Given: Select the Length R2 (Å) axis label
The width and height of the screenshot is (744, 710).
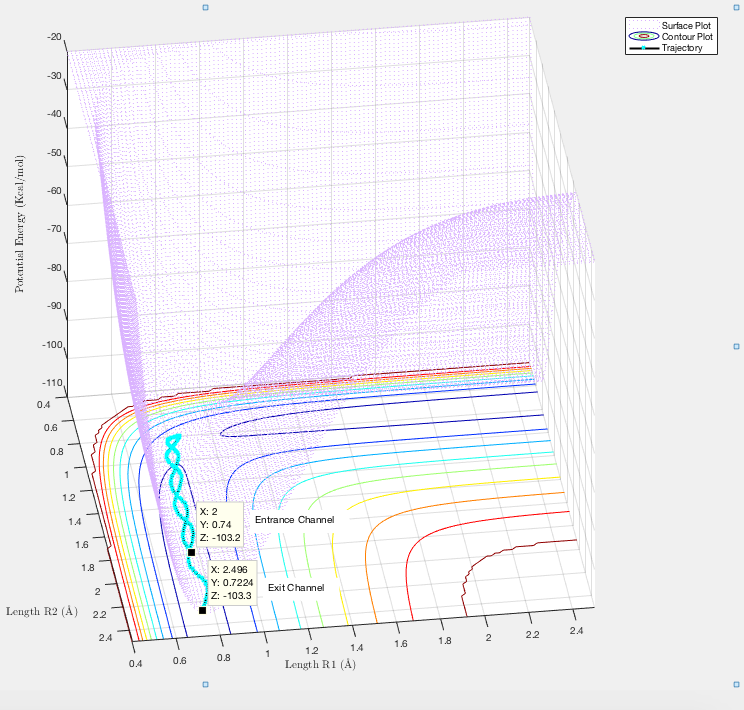Looking at the screenshot, I should click(x=42, y=611).
